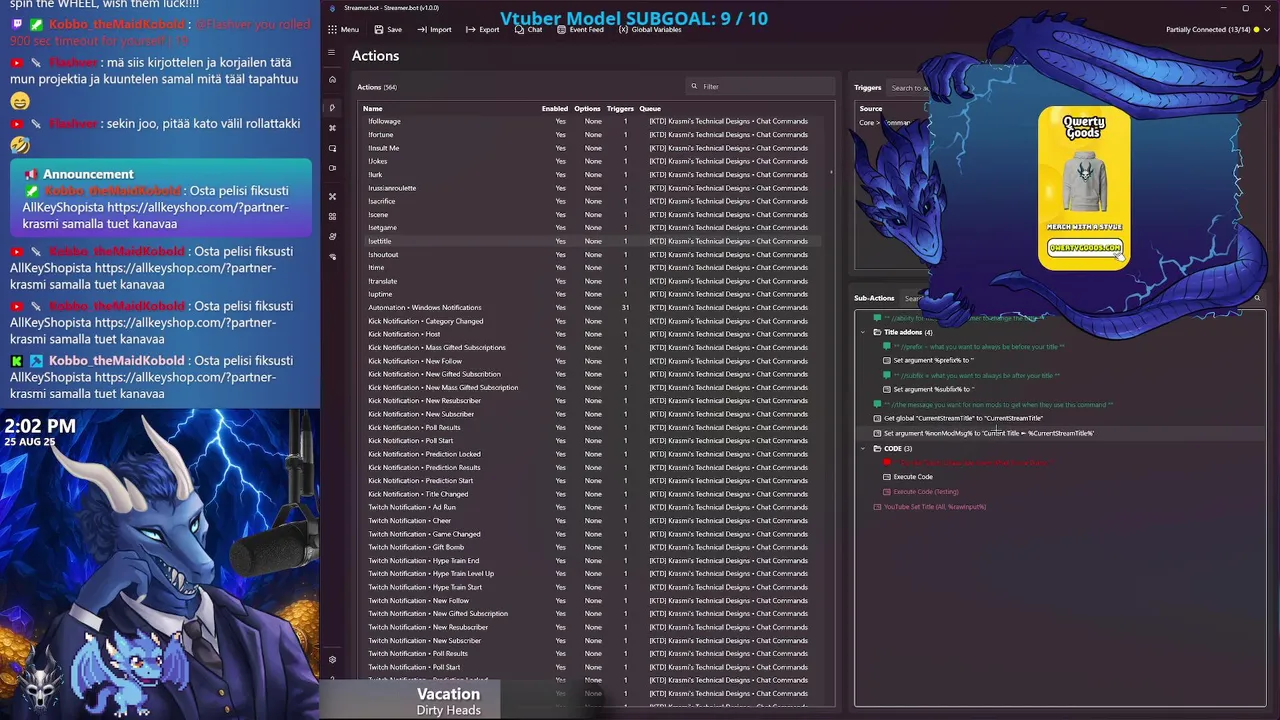This screenshot has height=720, width=1280.
Task: Open the sidebar user-settings icon
Action: (332, 237)
